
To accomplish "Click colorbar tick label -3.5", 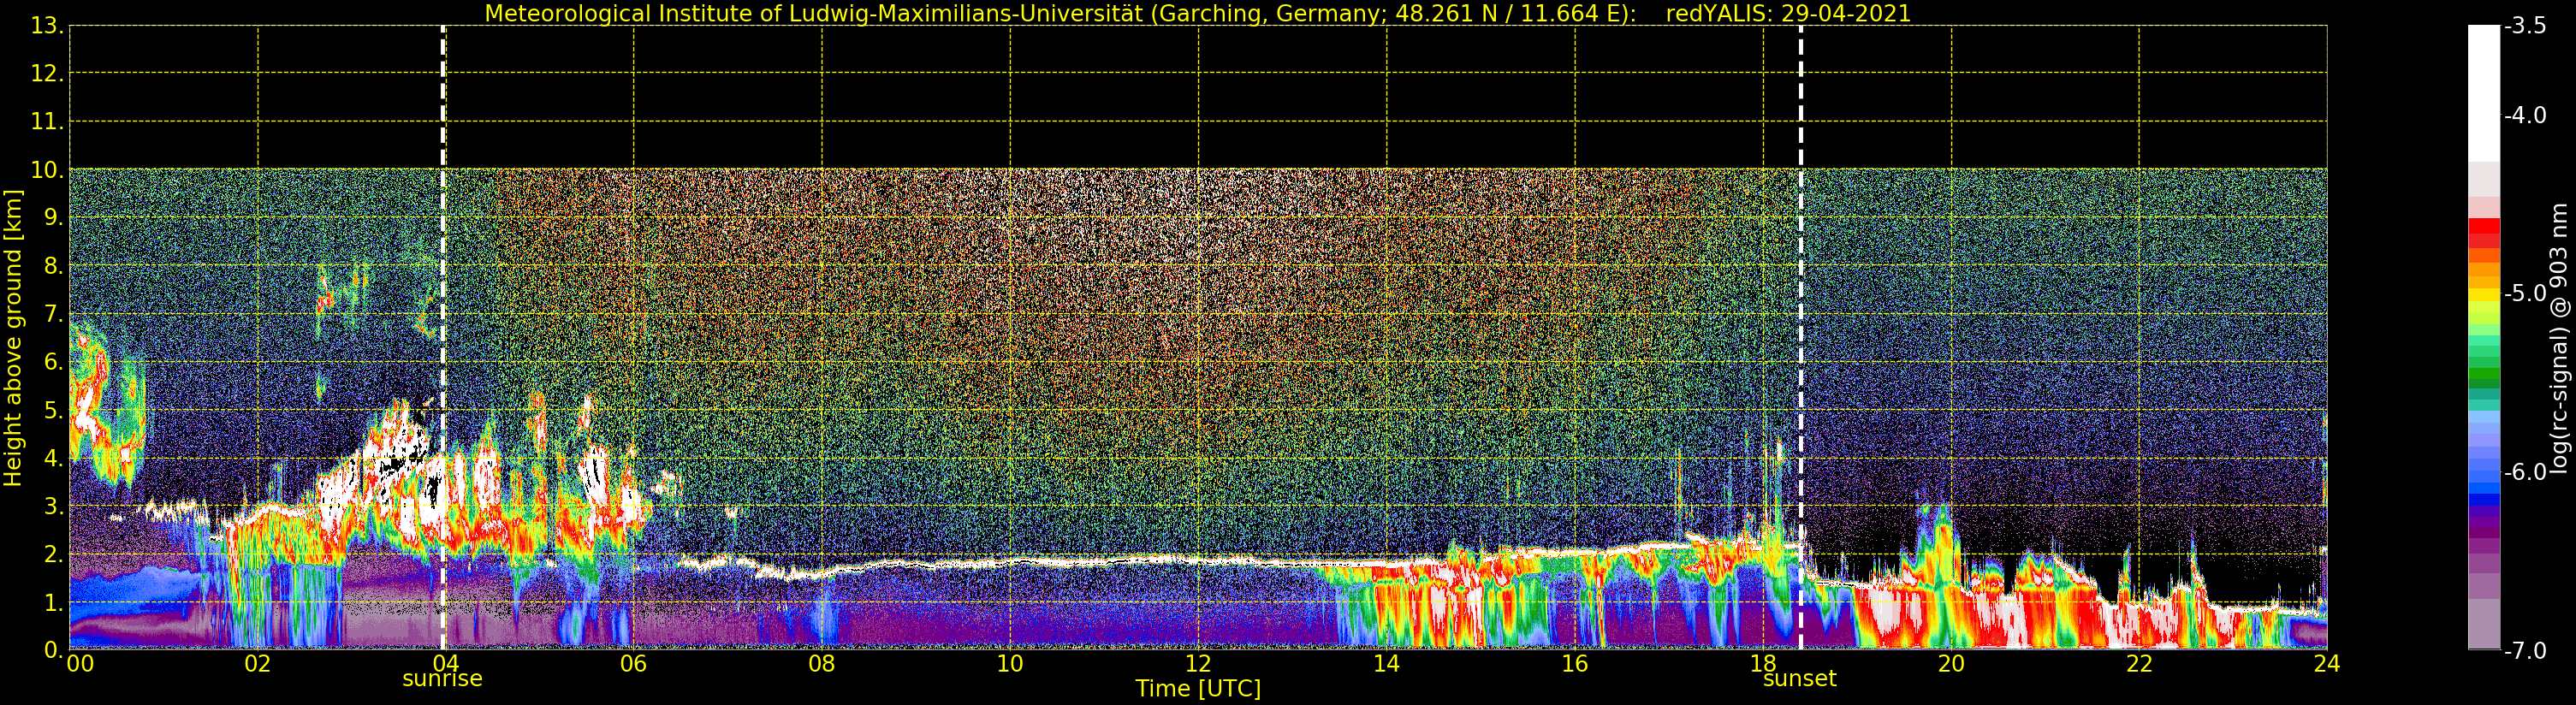I will click(x=2526, y=26).
